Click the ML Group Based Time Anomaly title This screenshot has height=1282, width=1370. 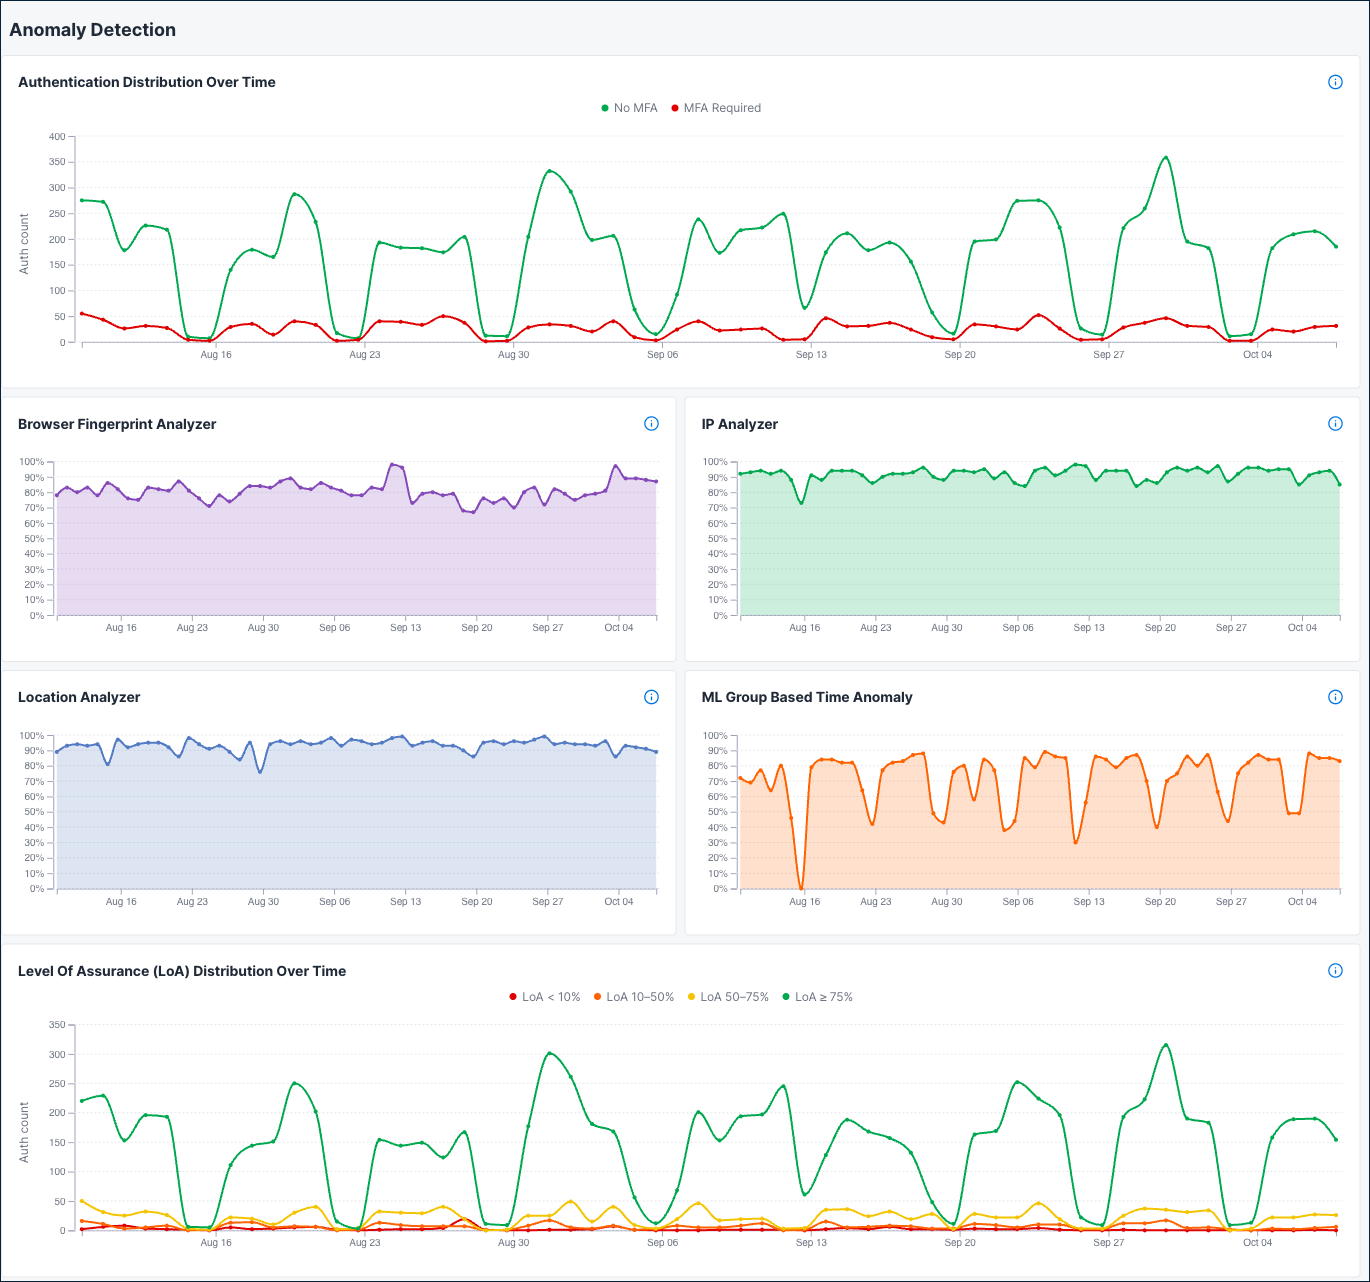pos(807,697)
